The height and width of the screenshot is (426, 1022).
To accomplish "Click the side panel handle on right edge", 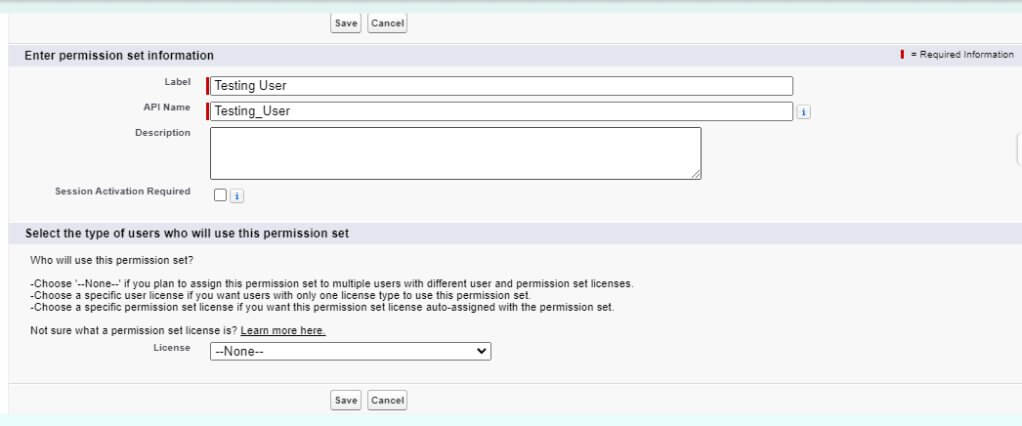I will [1018, 148].
